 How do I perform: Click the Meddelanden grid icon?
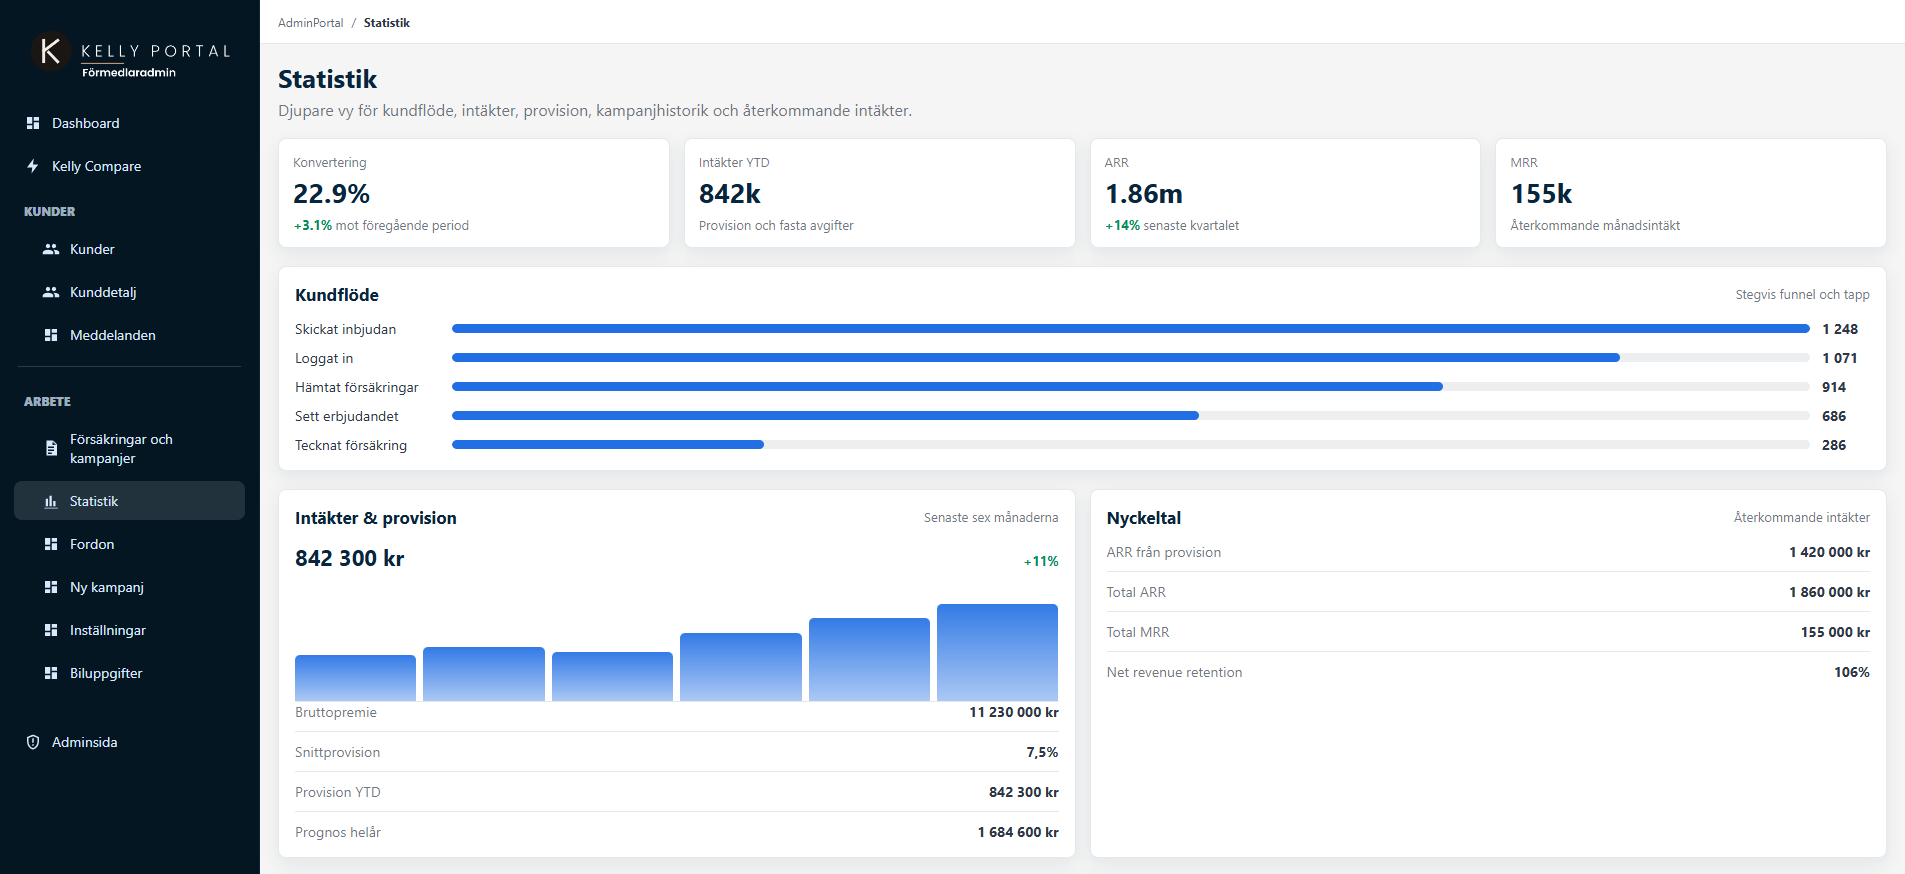(51, 335)
